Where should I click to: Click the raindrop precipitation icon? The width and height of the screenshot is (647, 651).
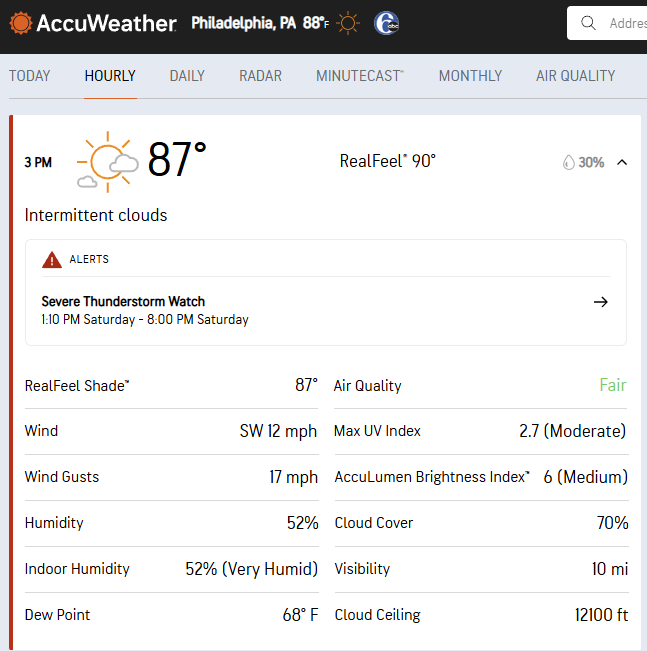569,162
